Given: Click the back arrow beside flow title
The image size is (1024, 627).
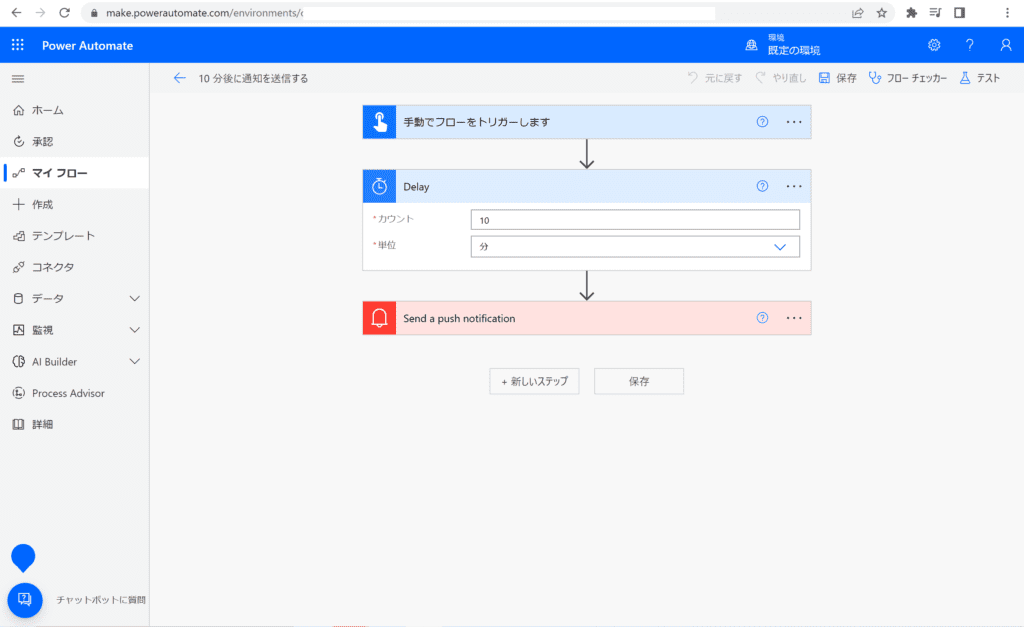Looking at the screenshot, I should 180,78.
